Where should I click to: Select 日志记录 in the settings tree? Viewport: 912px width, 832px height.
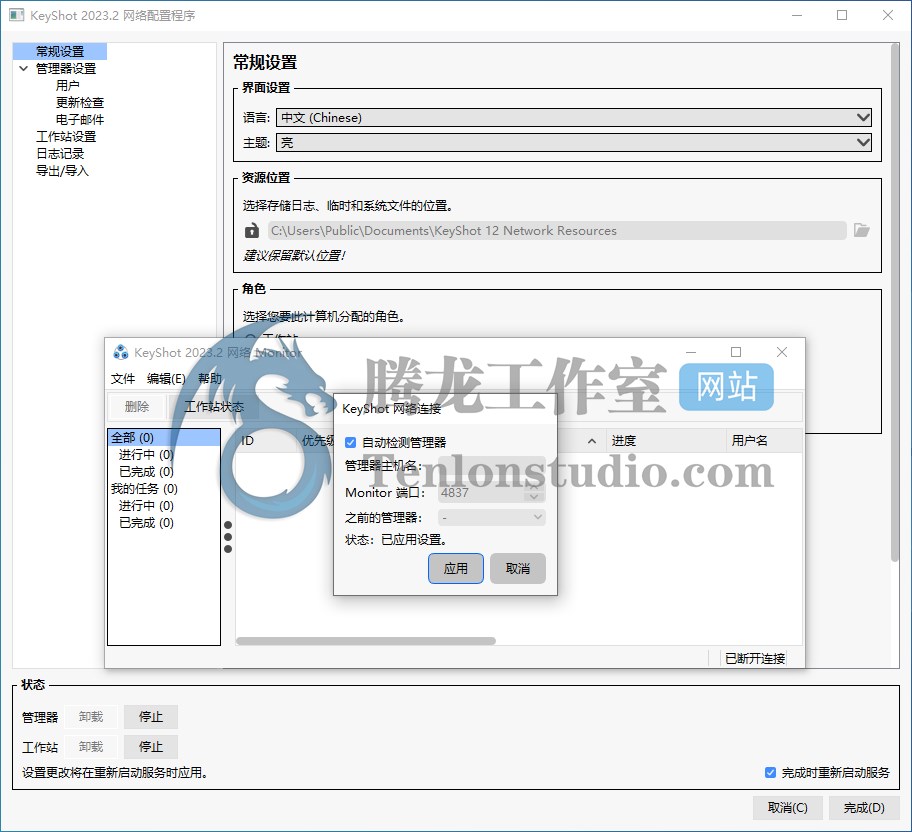(x=60, y=154)
